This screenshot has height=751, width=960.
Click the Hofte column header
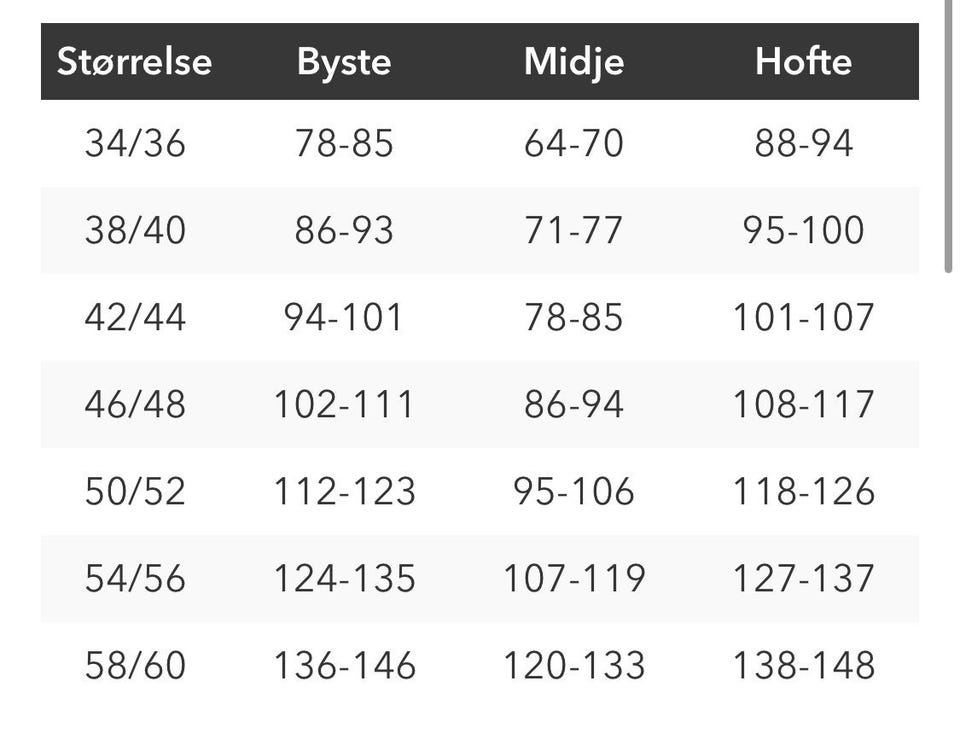(803, 62)
